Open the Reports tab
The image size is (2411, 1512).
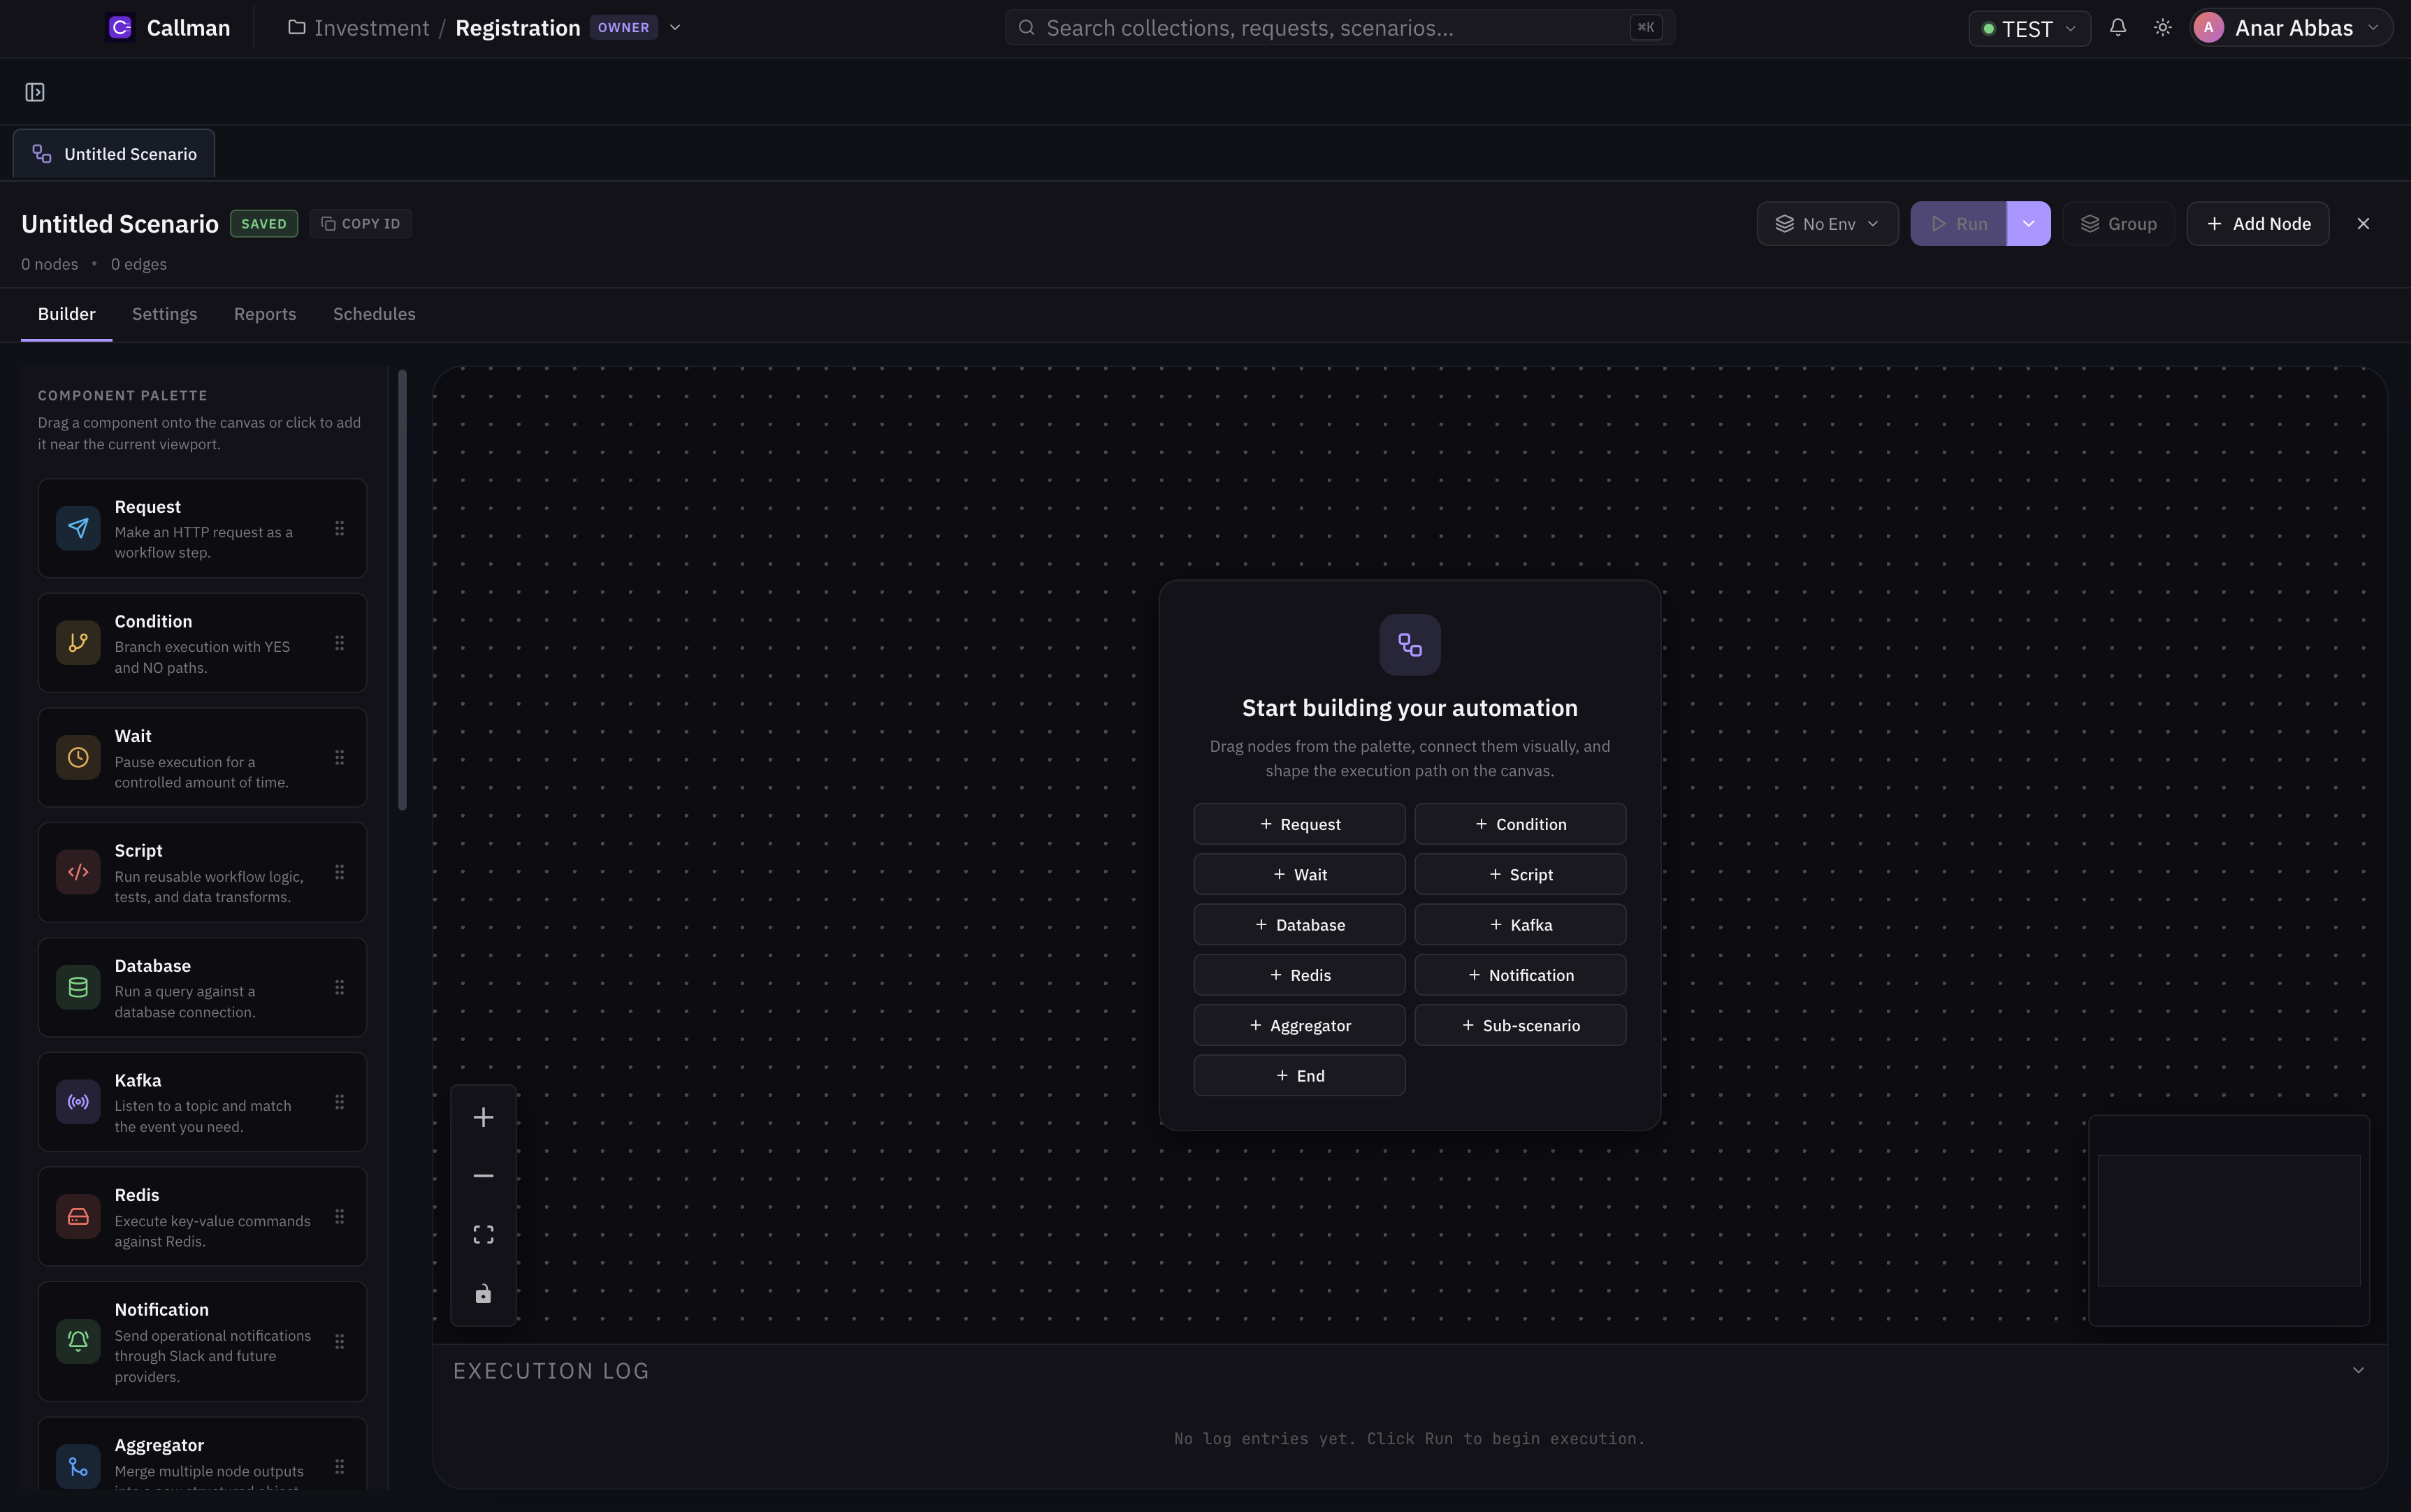(265, 314)
